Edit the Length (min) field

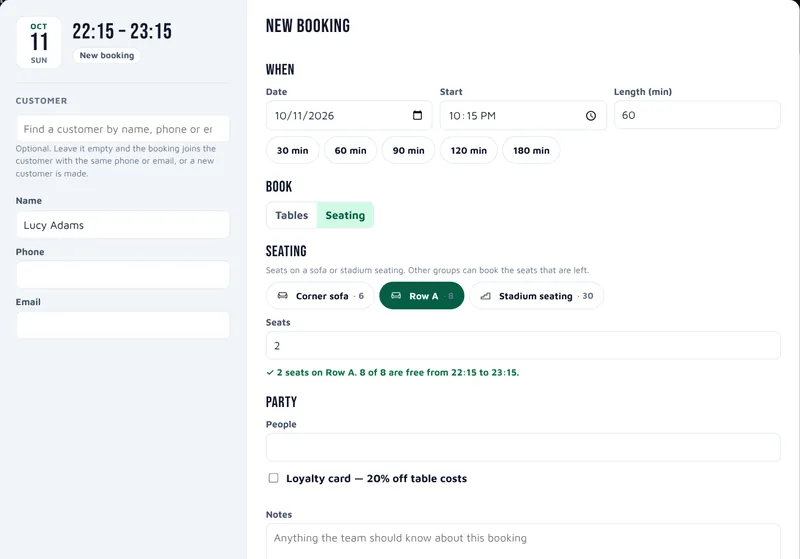[x=697, y=115]
